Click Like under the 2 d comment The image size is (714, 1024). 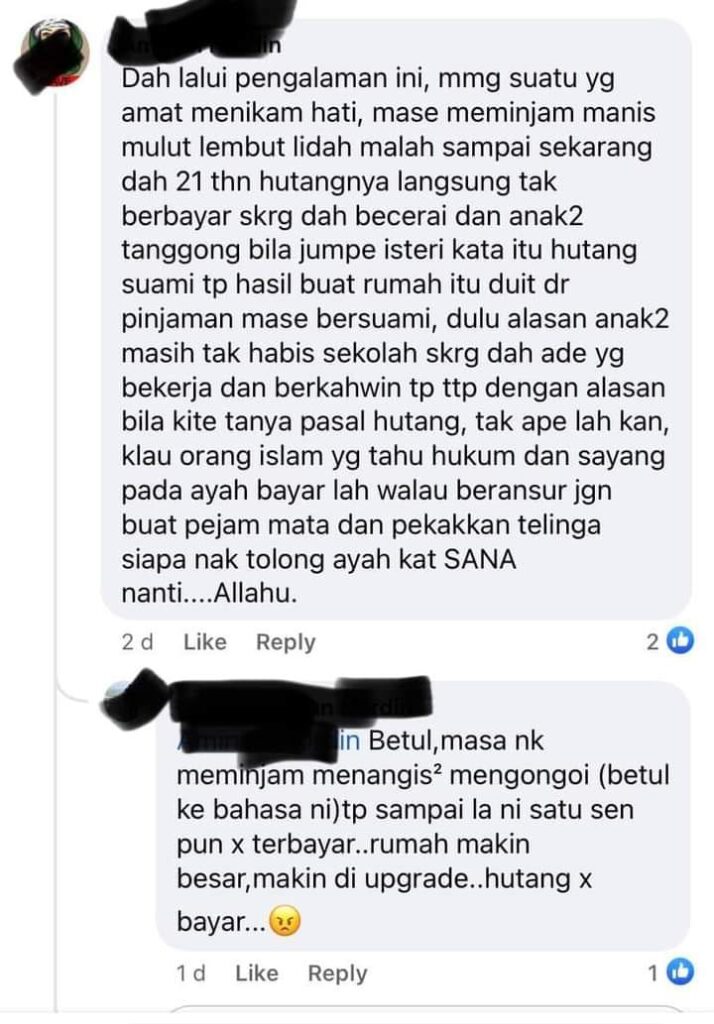click(204, 642)
